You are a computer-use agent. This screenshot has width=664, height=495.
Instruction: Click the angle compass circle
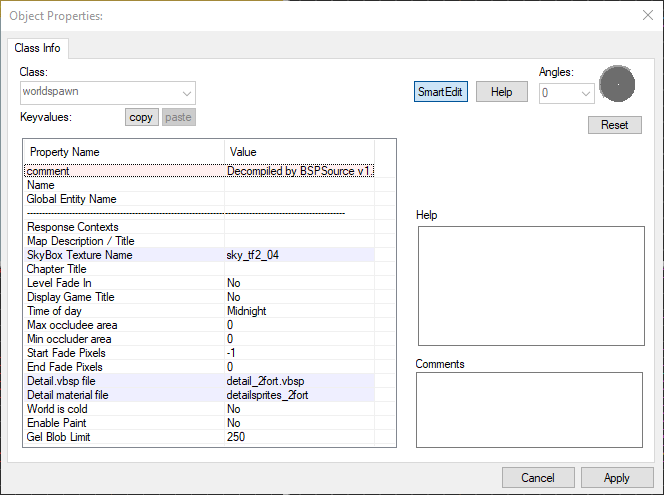pyautogui.click(x=617, y=84)
